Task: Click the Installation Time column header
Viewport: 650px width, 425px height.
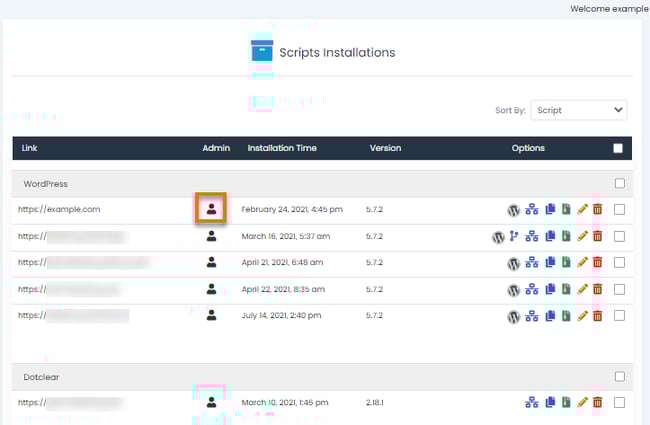Action: coord(282,148)
